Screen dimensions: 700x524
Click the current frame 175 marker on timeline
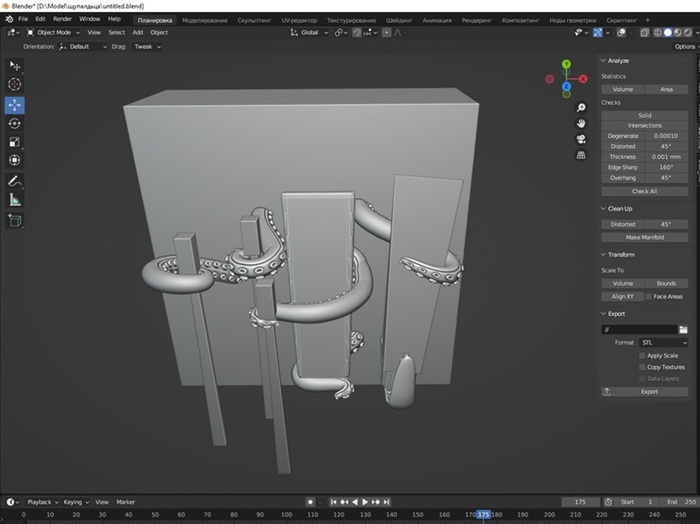click(x=483, y=514)
